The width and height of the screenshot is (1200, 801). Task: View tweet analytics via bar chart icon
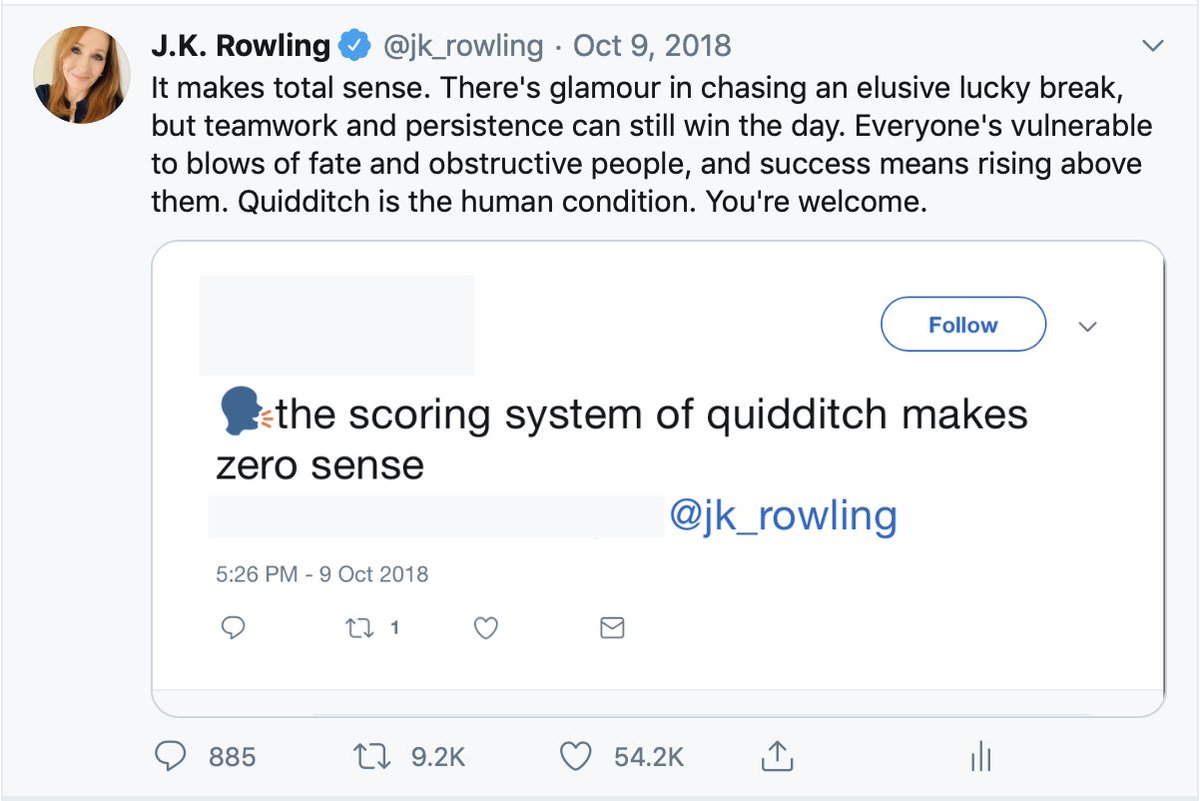click(980, 757)
